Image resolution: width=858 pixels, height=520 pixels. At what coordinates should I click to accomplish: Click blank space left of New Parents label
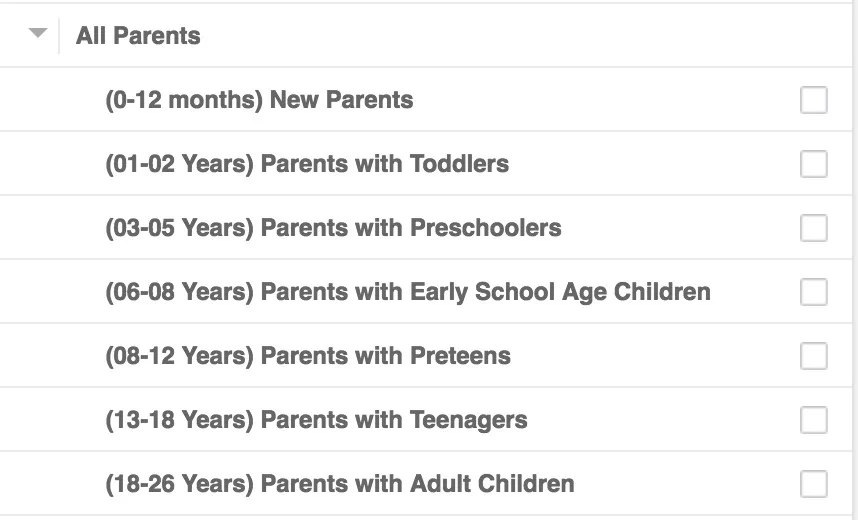click(x=50, y=100)
